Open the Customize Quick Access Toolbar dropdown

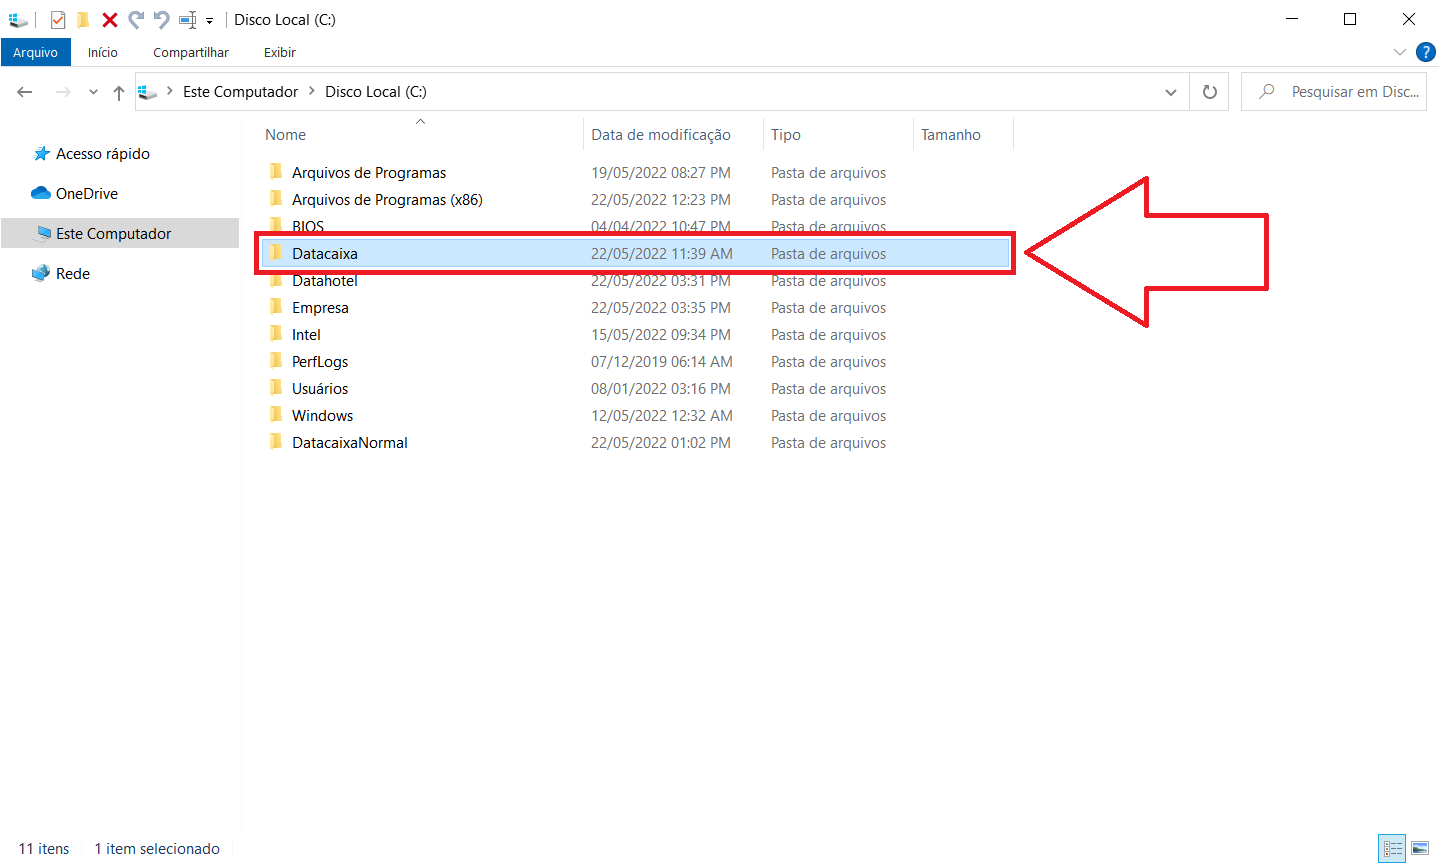pyautogui.click(x=210, y=21)
